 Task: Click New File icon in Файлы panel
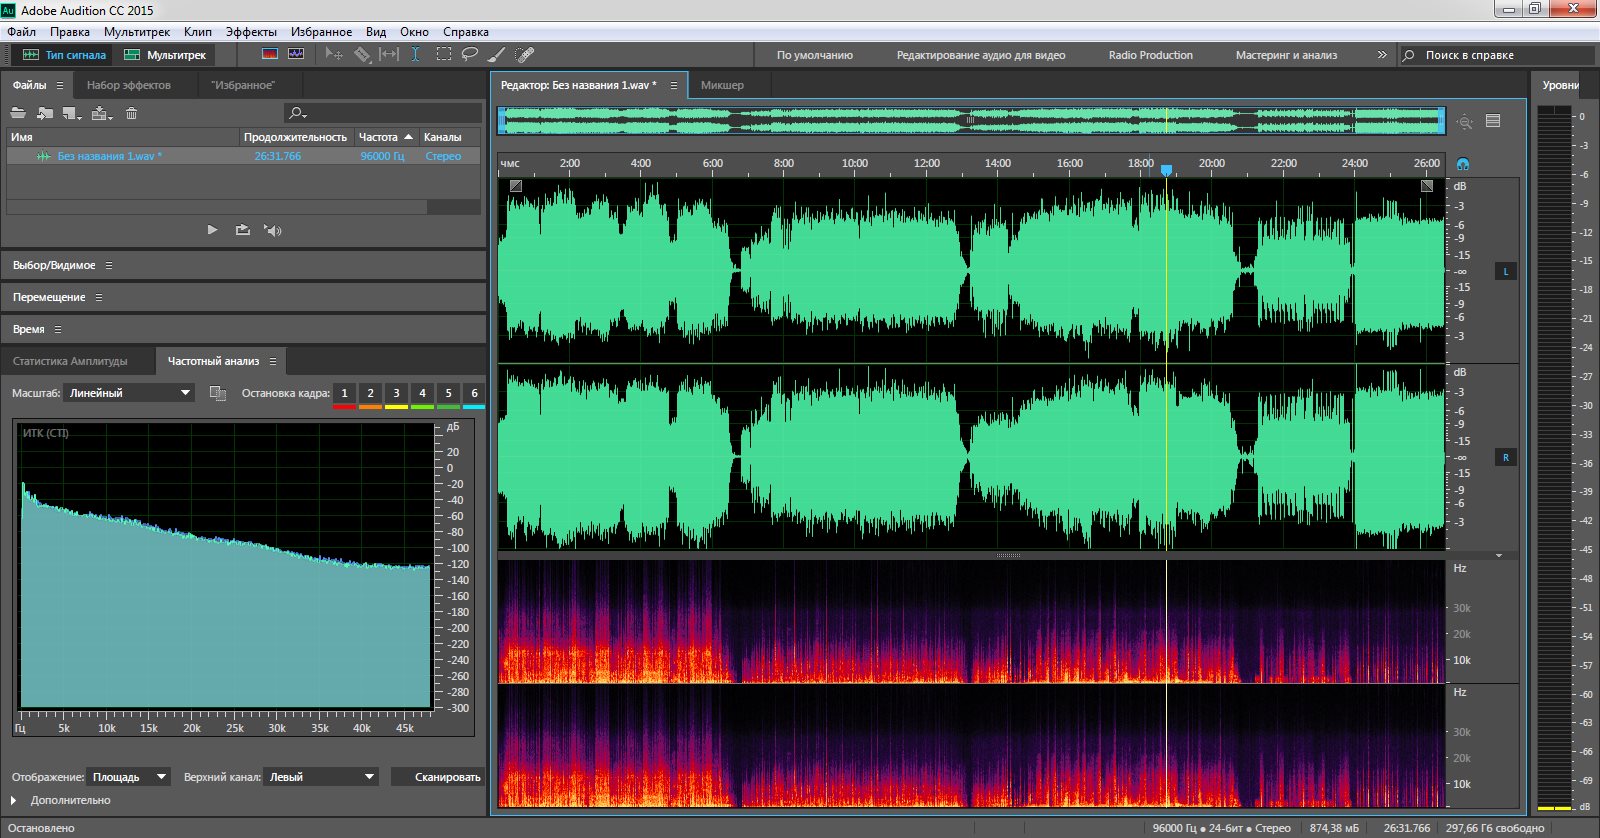point(69,113)
